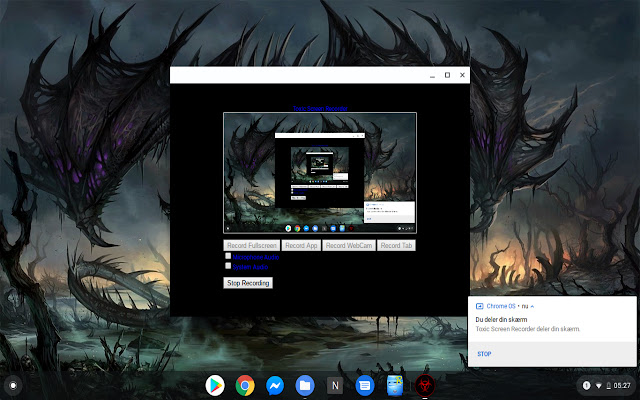Open the Play Store from the shelf
Screen dimensions: 640x400
[215, 385]
